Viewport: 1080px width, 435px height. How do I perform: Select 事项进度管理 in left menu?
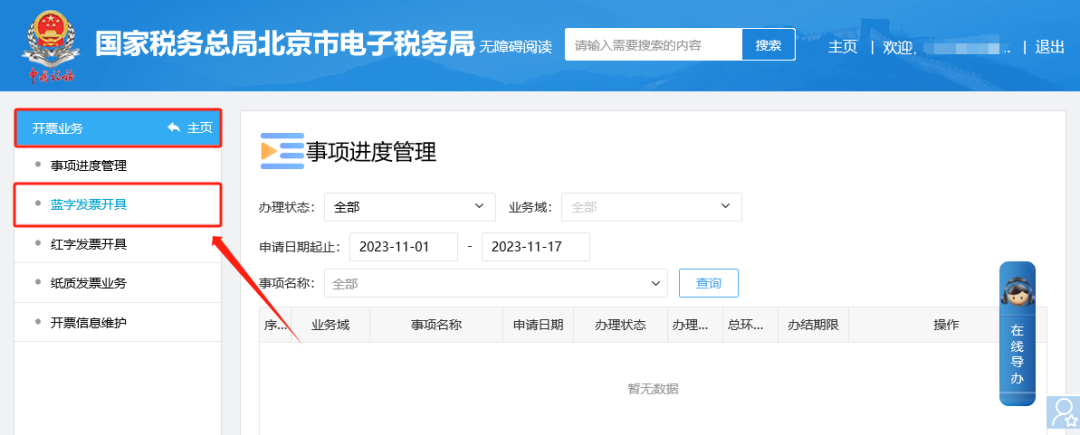[89, 166]
